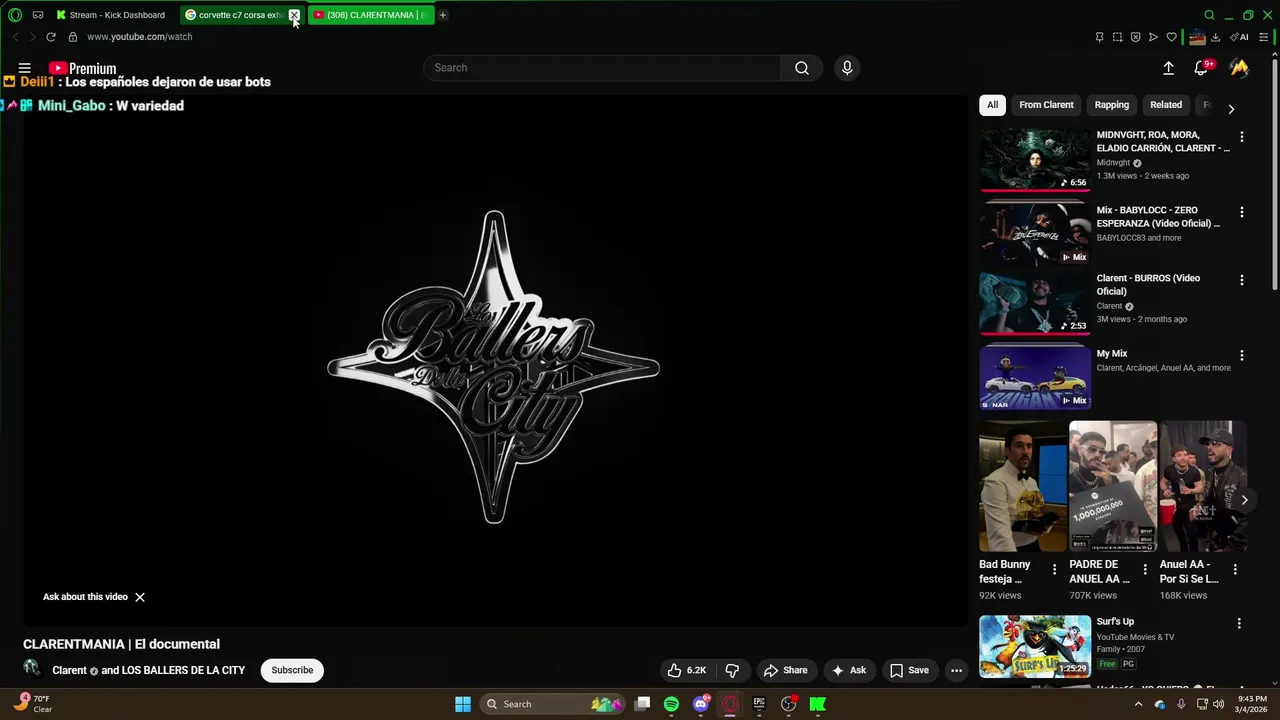Search tabs with the green magnifier icon
The height and width of the screenshot is (720, 1280).
pyautogui.click(x=1209, y=15)
